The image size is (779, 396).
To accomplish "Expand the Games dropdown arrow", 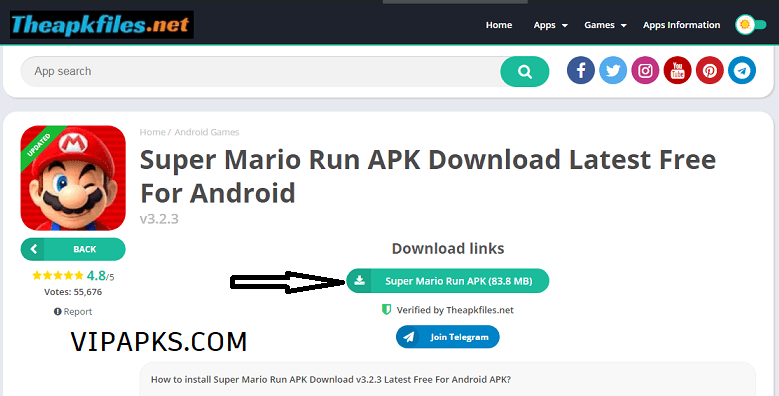I will 623,25.
